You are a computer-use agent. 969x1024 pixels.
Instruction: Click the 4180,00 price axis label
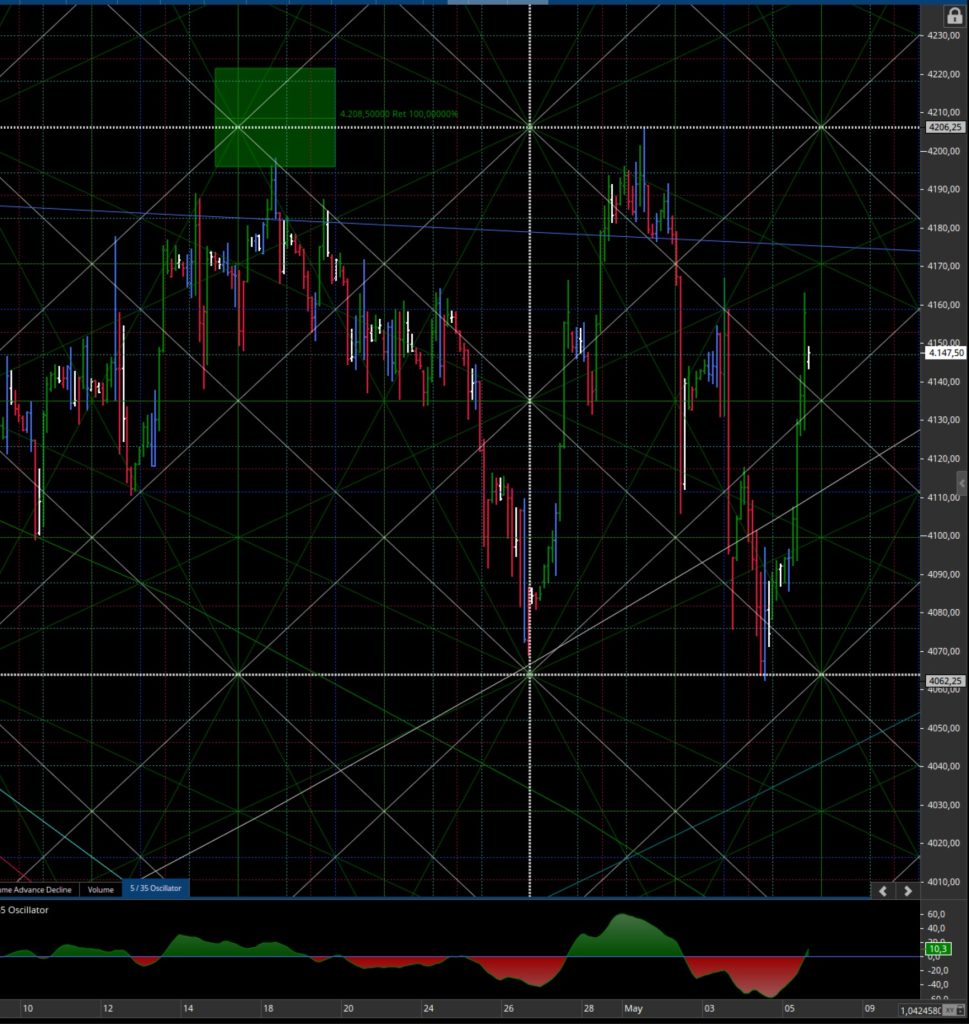click(x=943, y=228)
